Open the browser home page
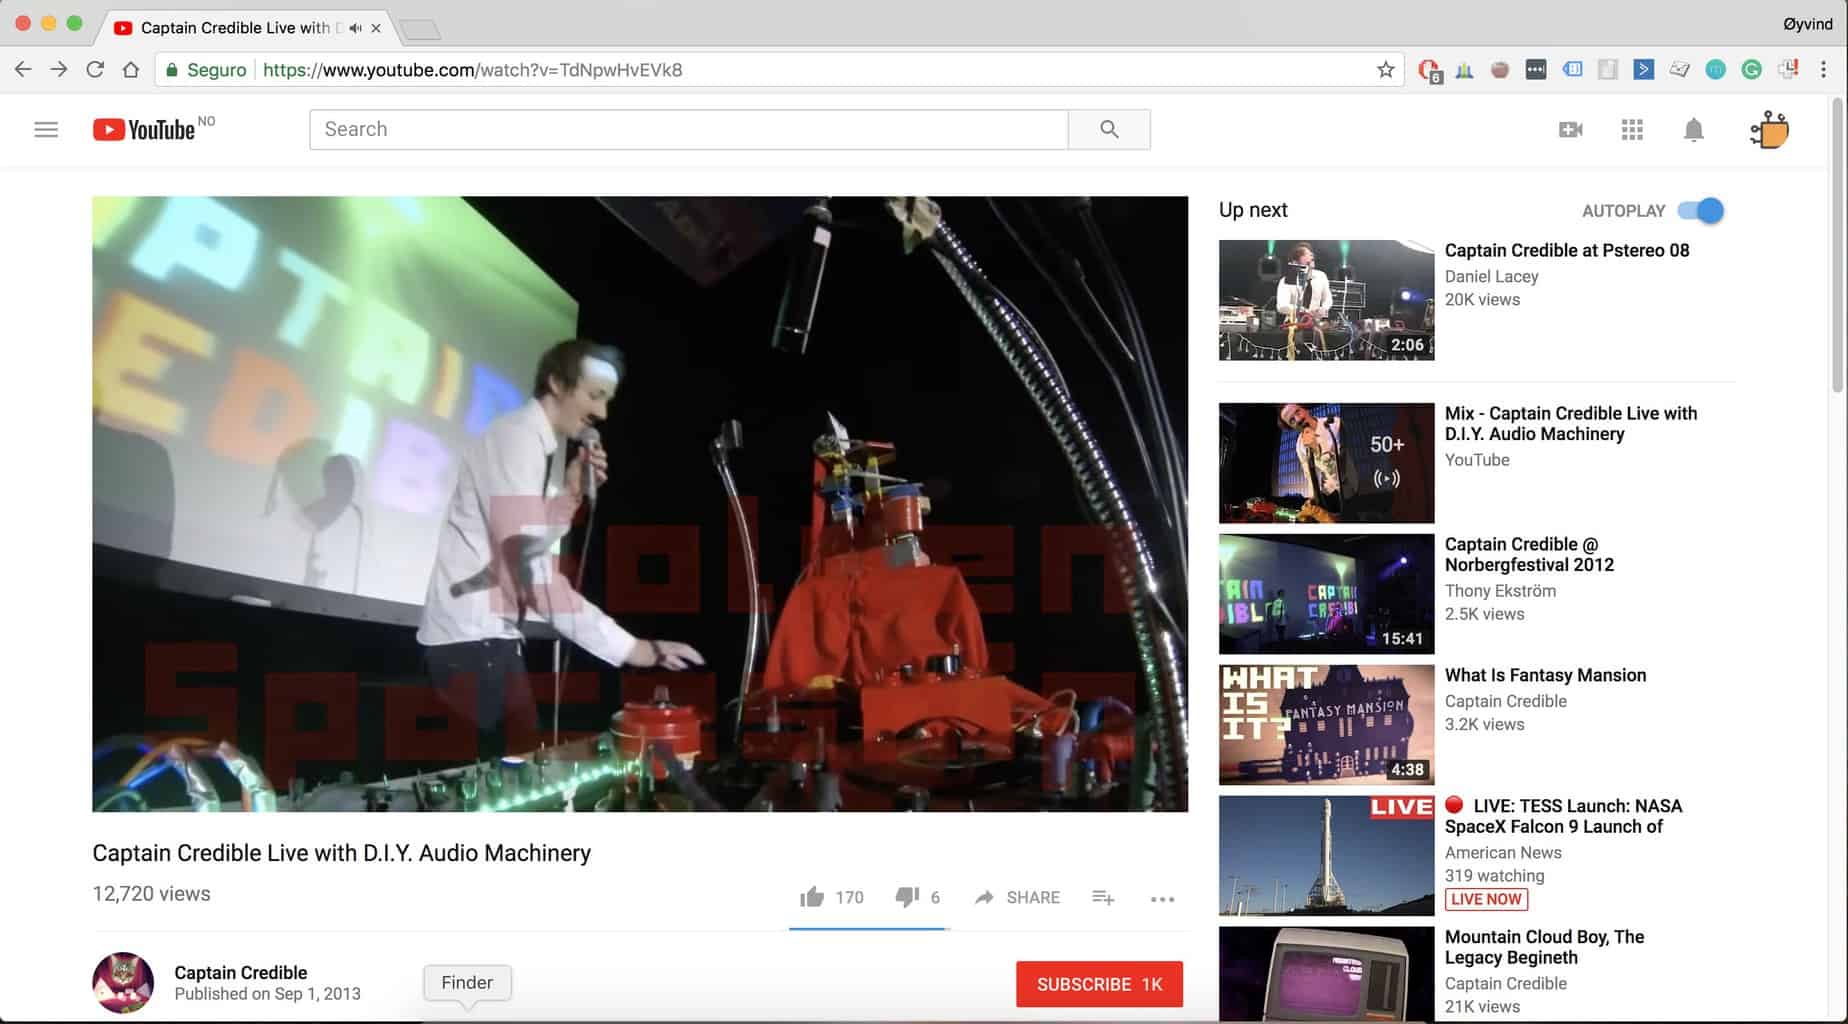This screenshot has height=1024, width=1848. [131, 70]
